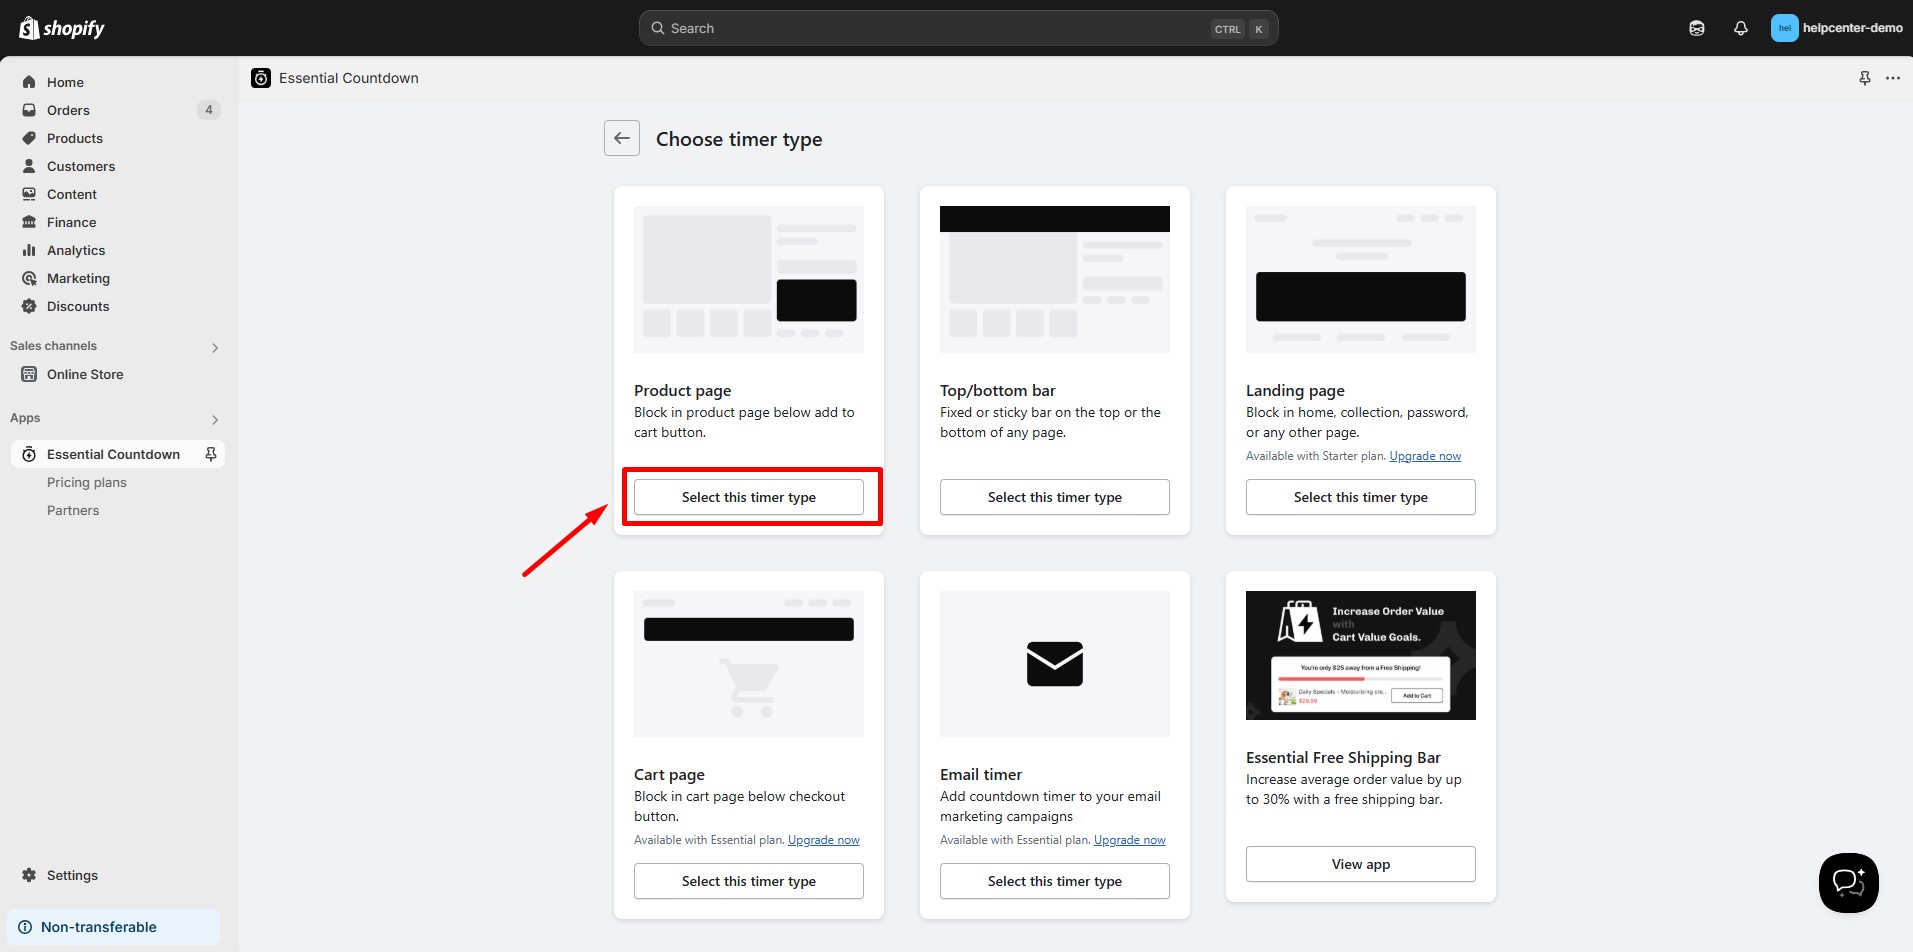
Task: Open the notifications bell
Action: click(x=1740, y=28)
